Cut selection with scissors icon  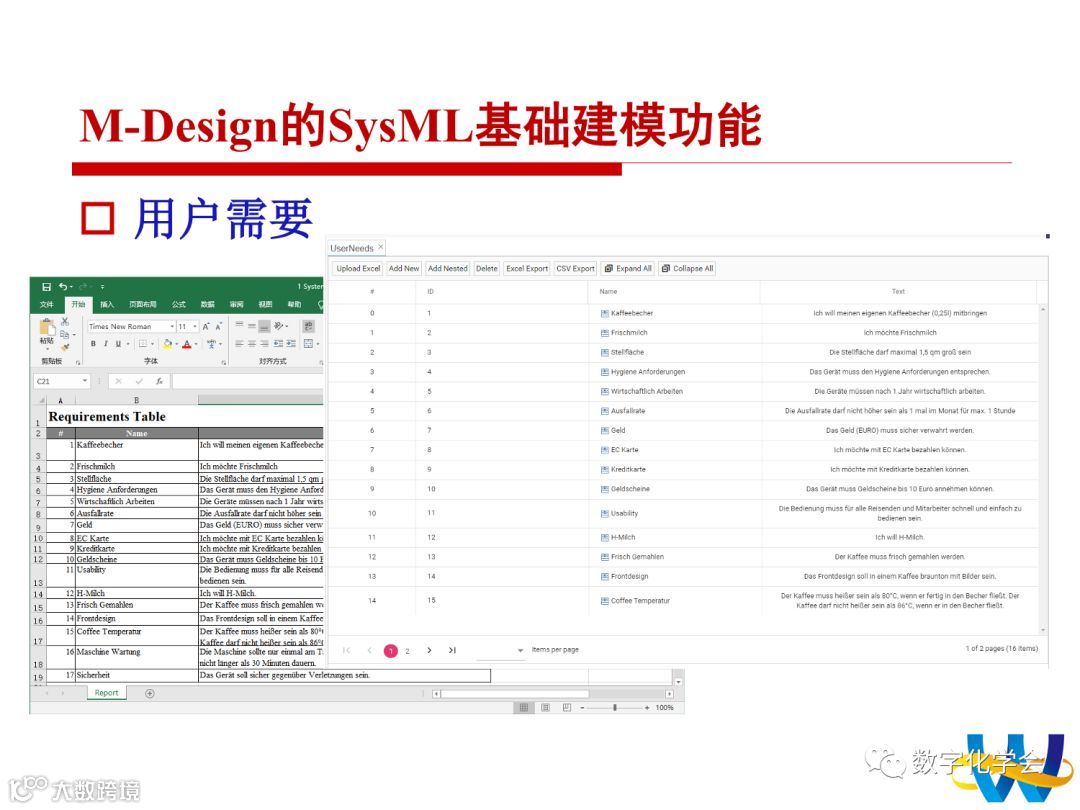click(65, 322)
